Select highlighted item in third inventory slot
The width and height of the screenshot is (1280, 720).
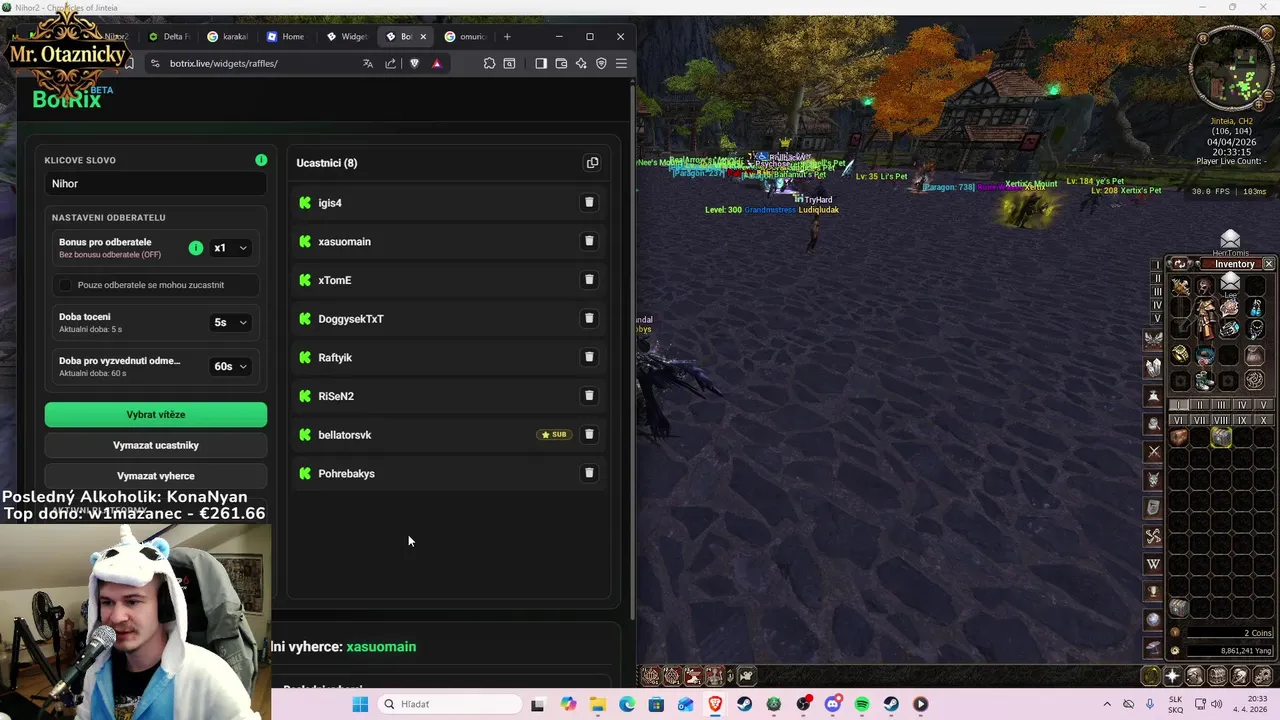(1221, 437)
